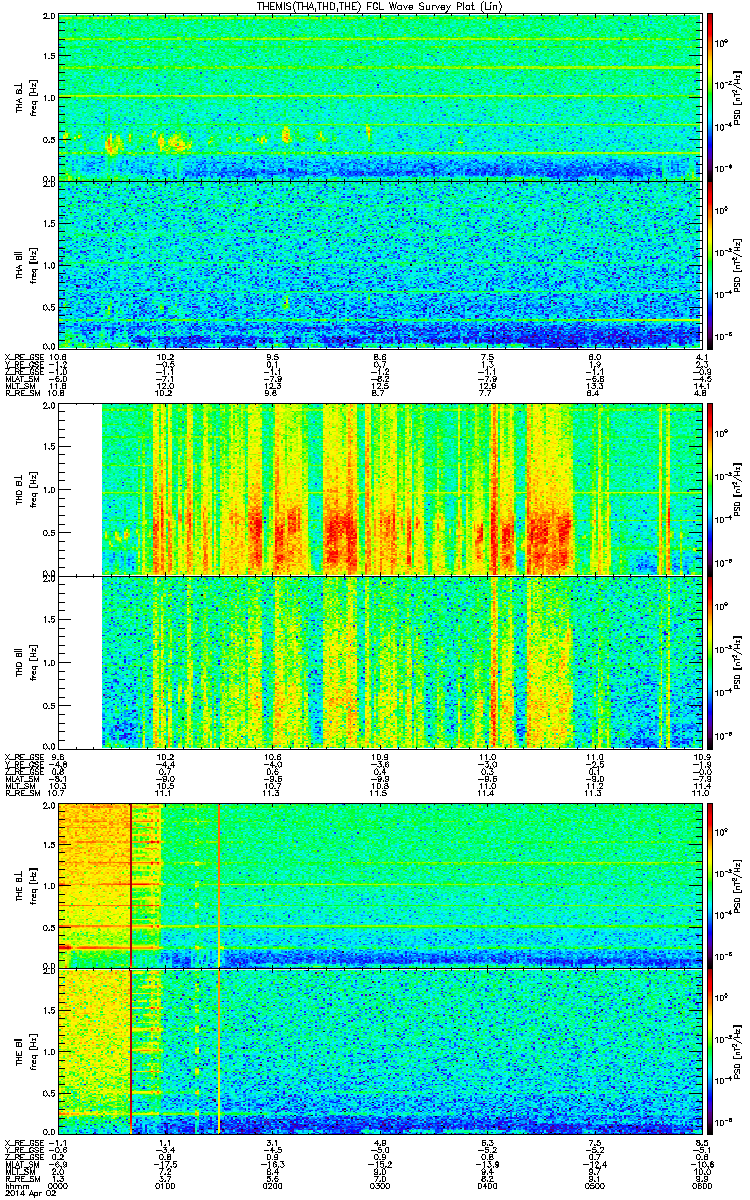Screen dimensions: 750x1200
Task: Click the THD BL spectrogram panel
Action: point(380,490)
